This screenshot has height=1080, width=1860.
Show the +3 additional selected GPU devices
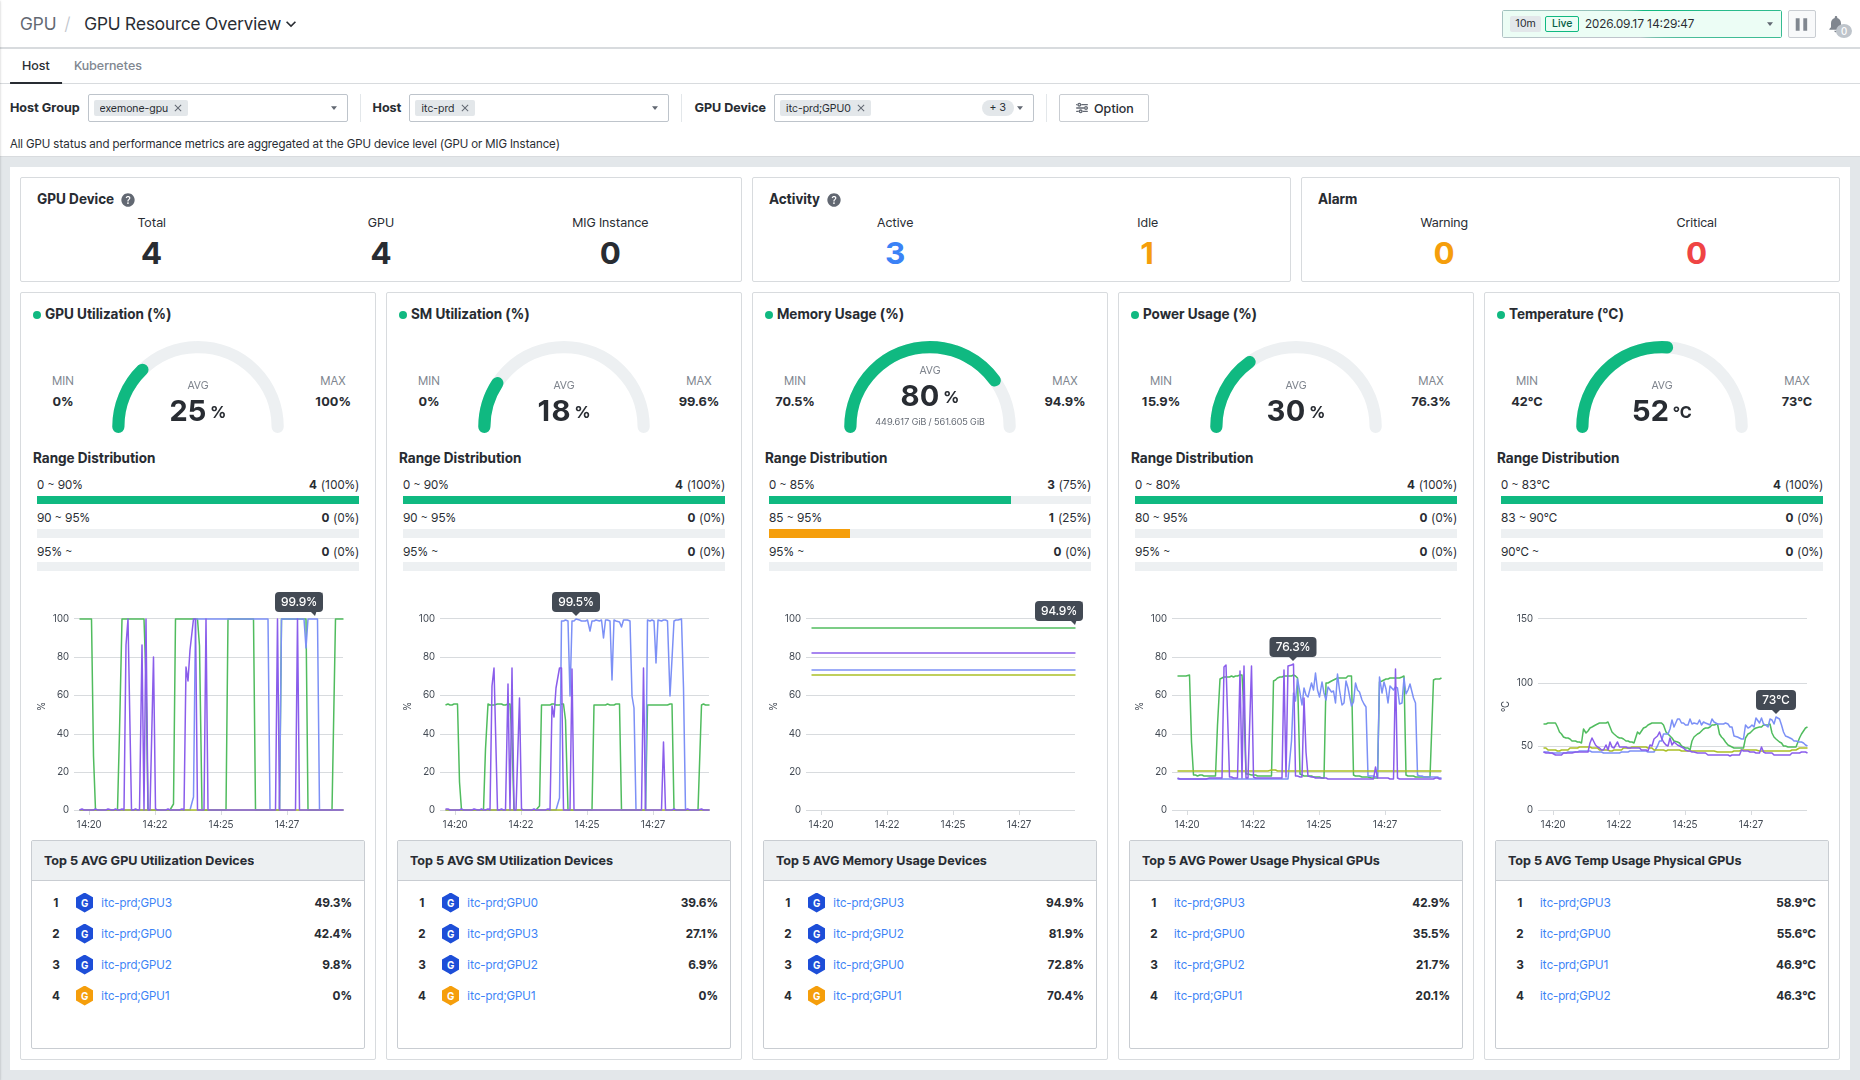997,108
